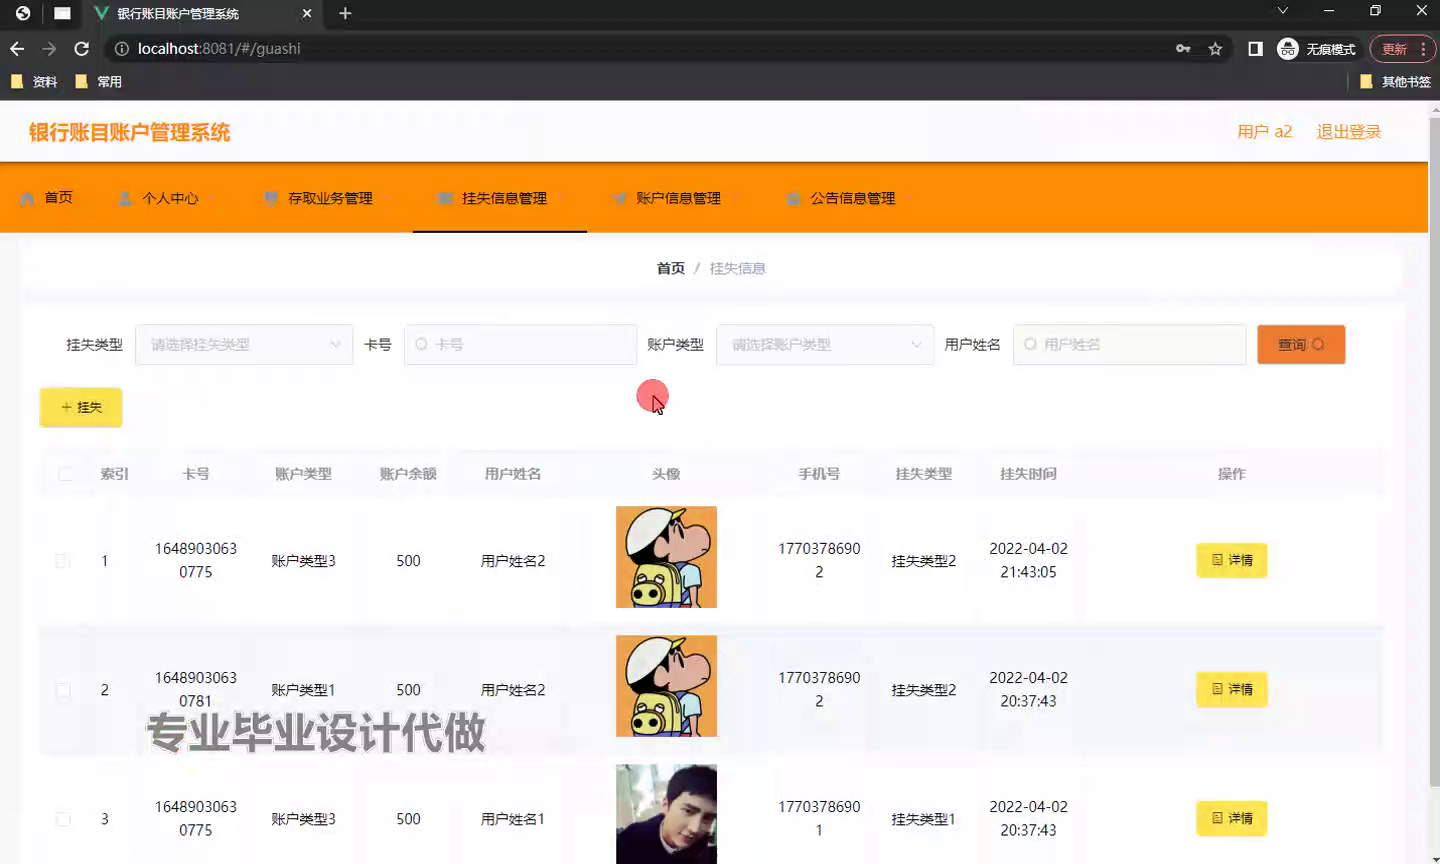Open 详情 for row 2

pyautogui.click(x=1232, y=689)
